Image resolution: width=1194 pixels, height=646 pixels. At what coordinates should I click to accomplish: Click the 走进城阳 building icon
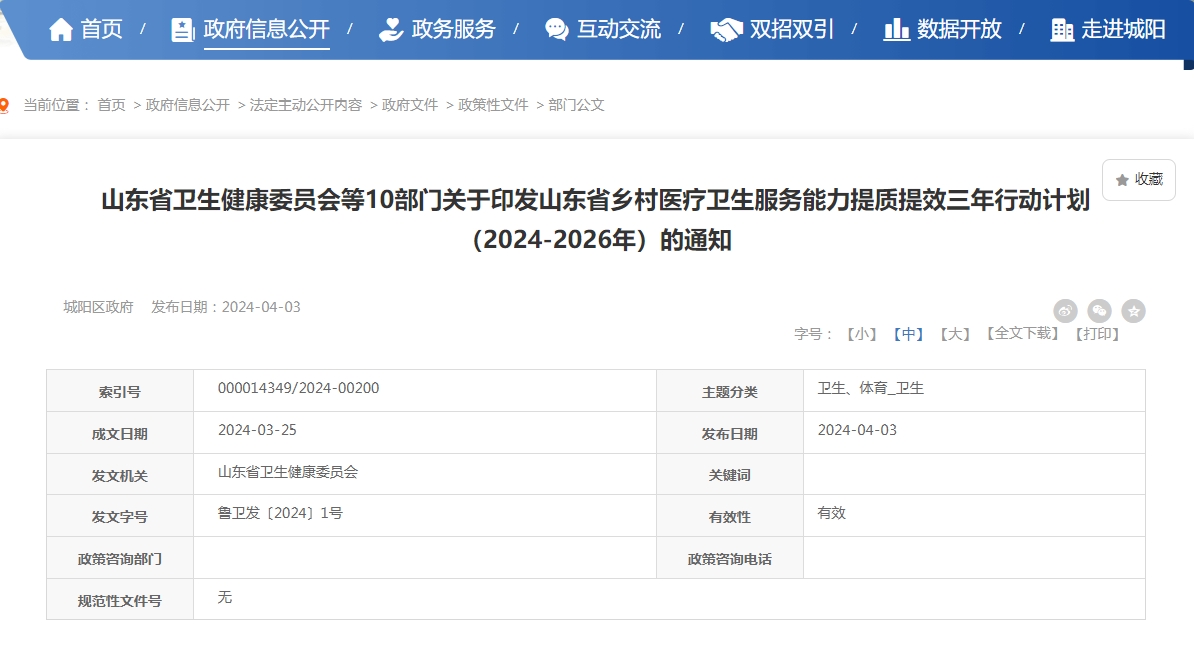tap(1062, 30)
